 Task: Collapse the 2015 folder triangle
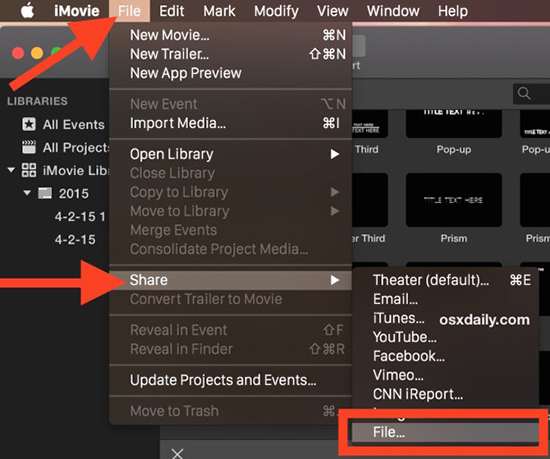click(x=27, y=193)
